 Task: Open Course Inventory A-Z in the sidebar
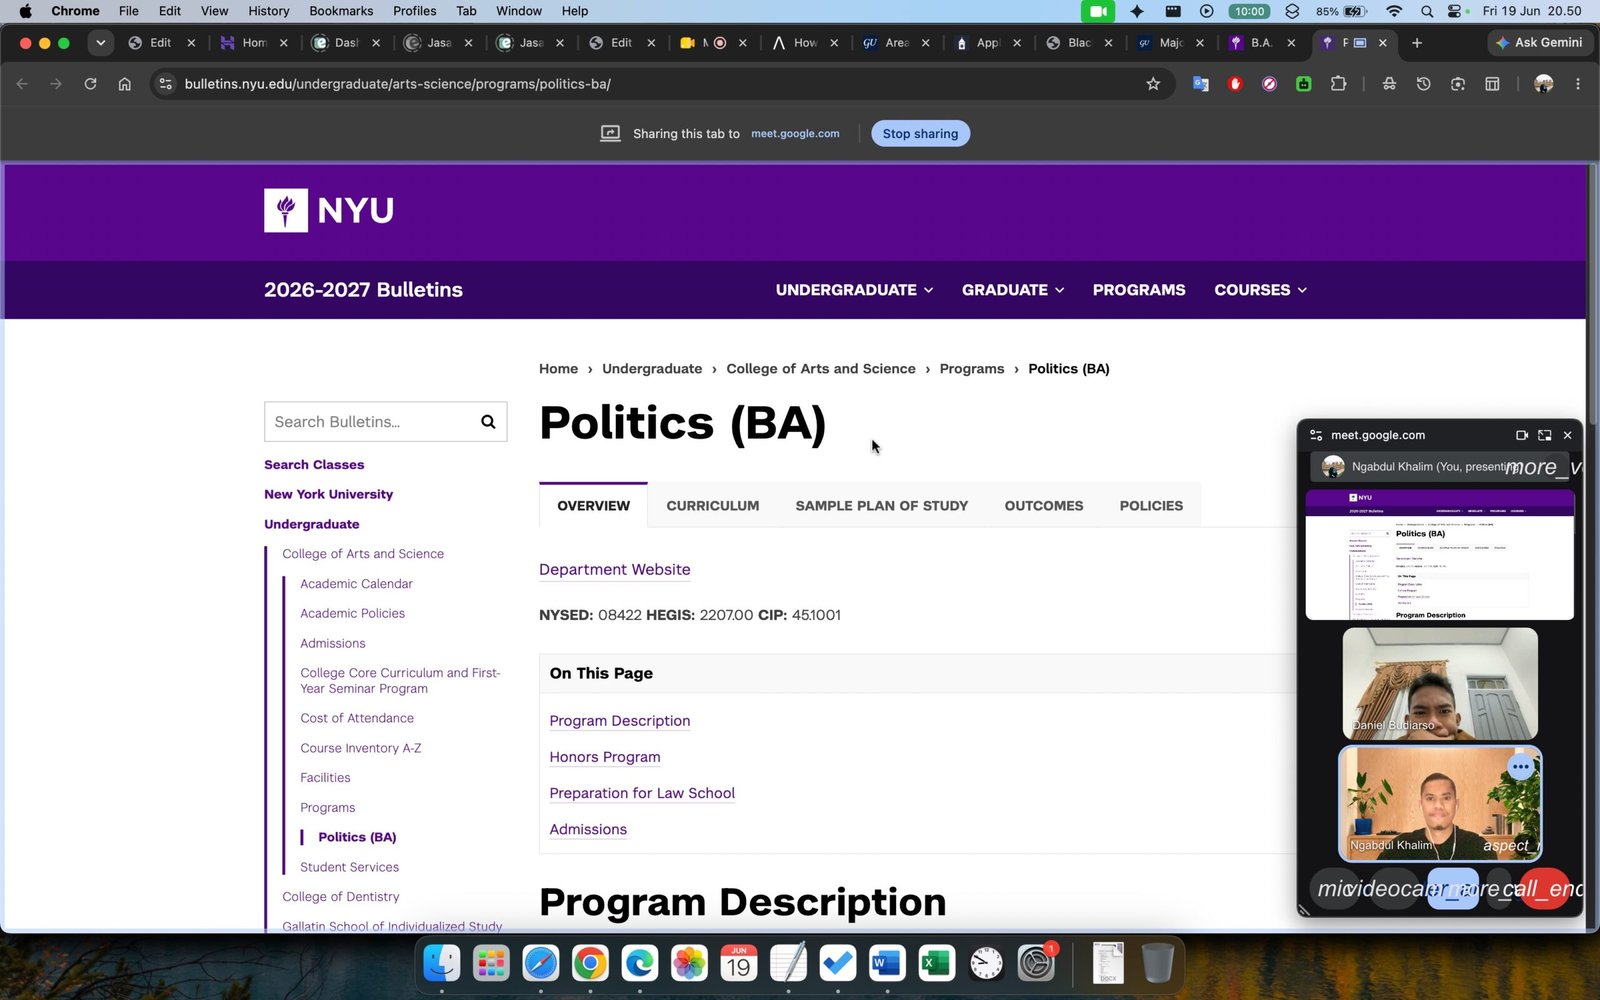(x=361, y=748)
